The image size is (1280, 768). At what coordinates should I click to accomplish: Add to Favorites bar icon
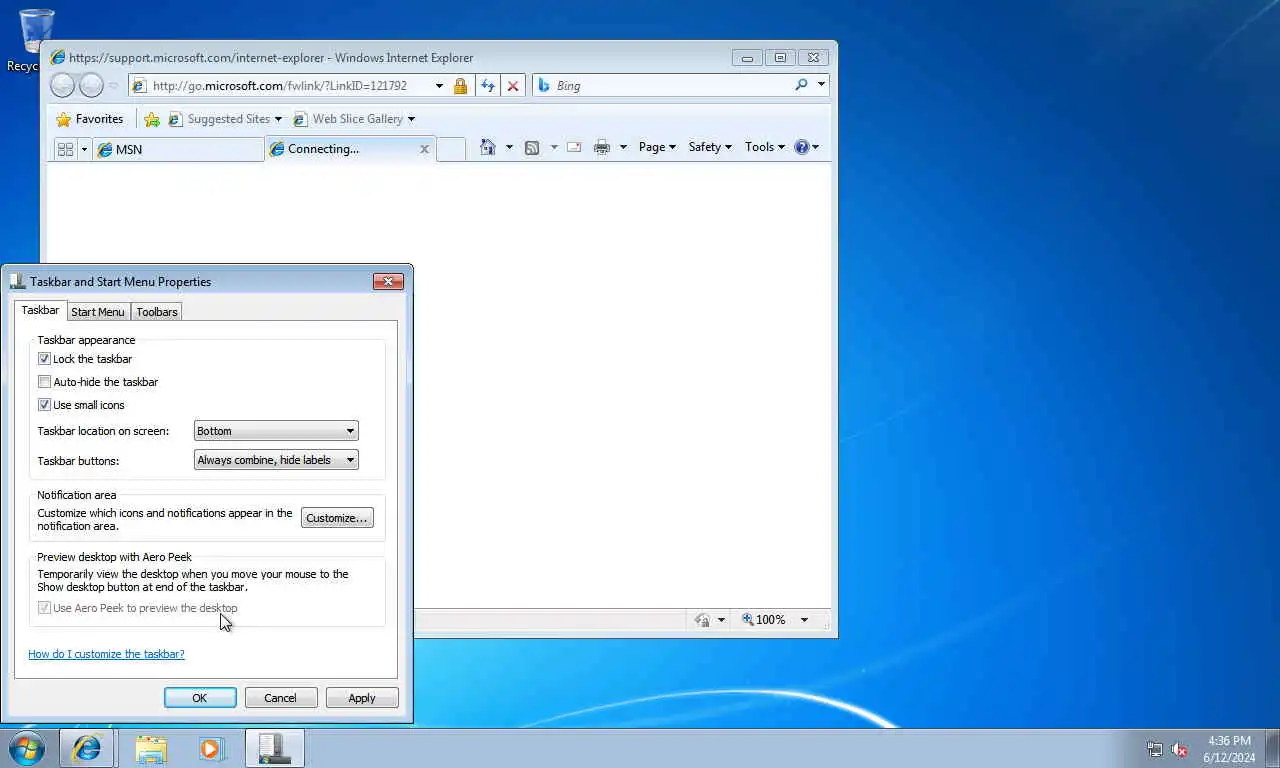(152, 119)
